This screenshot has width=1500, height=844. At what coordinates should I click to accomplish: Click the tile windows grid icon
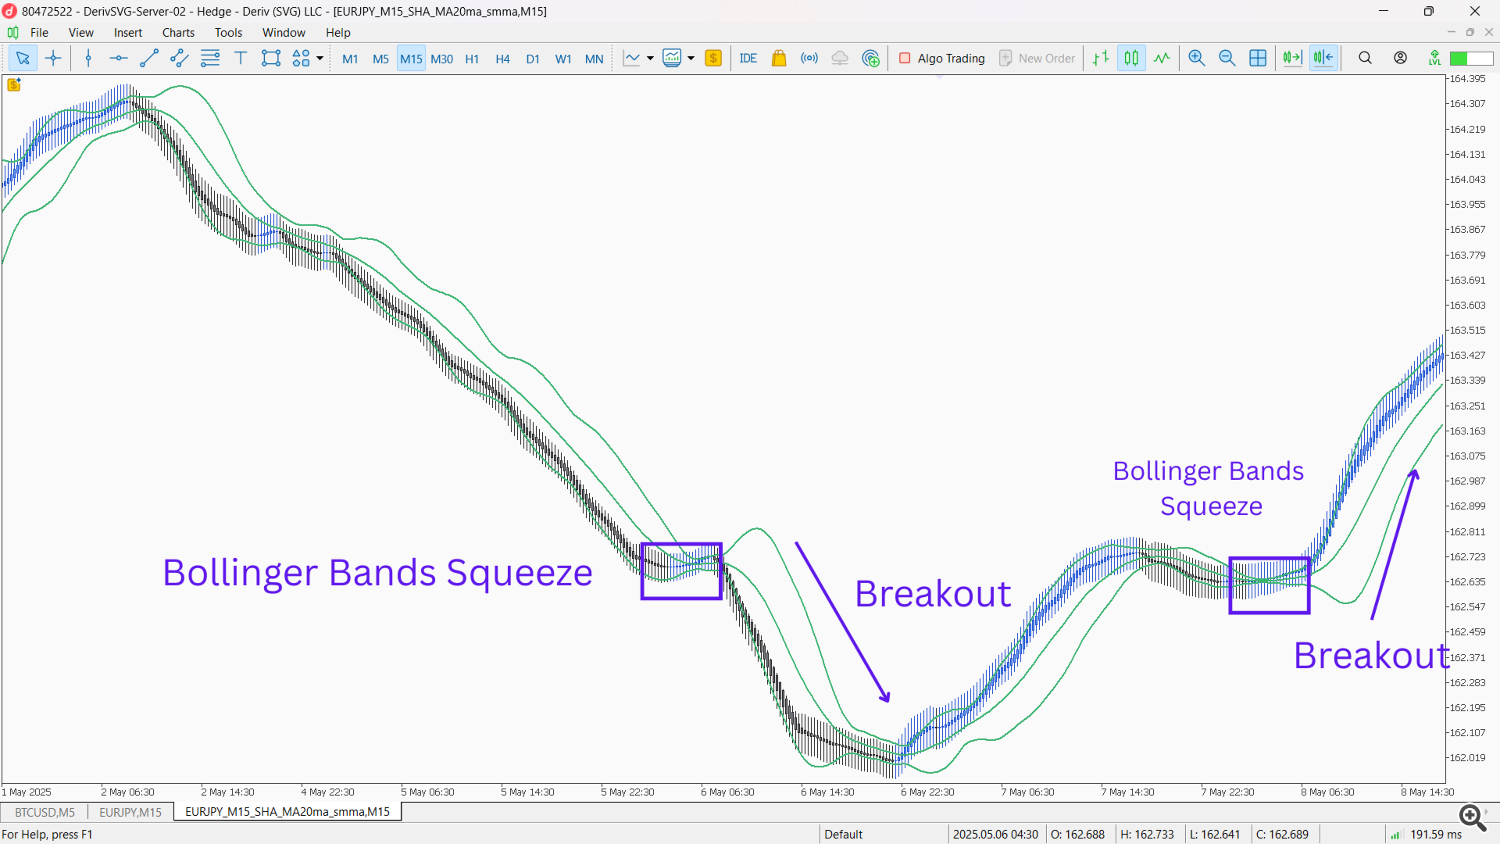1258,58
